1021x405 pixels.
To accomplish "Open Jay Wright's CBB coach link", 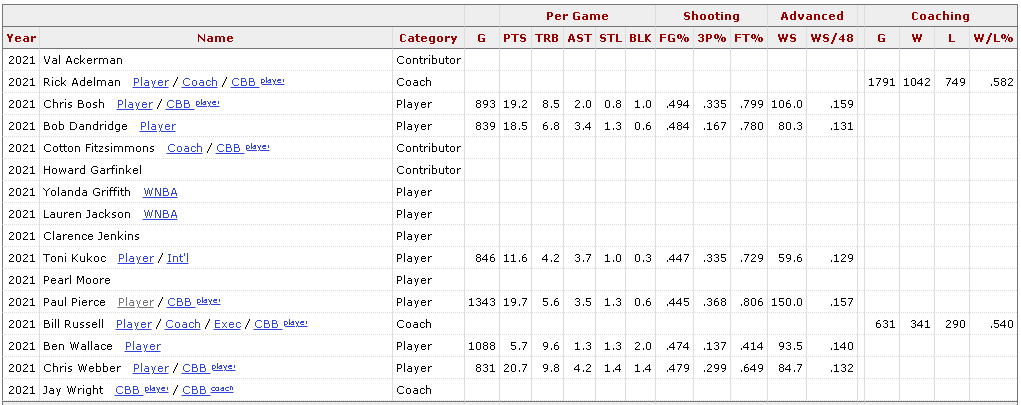I will 208,391.
